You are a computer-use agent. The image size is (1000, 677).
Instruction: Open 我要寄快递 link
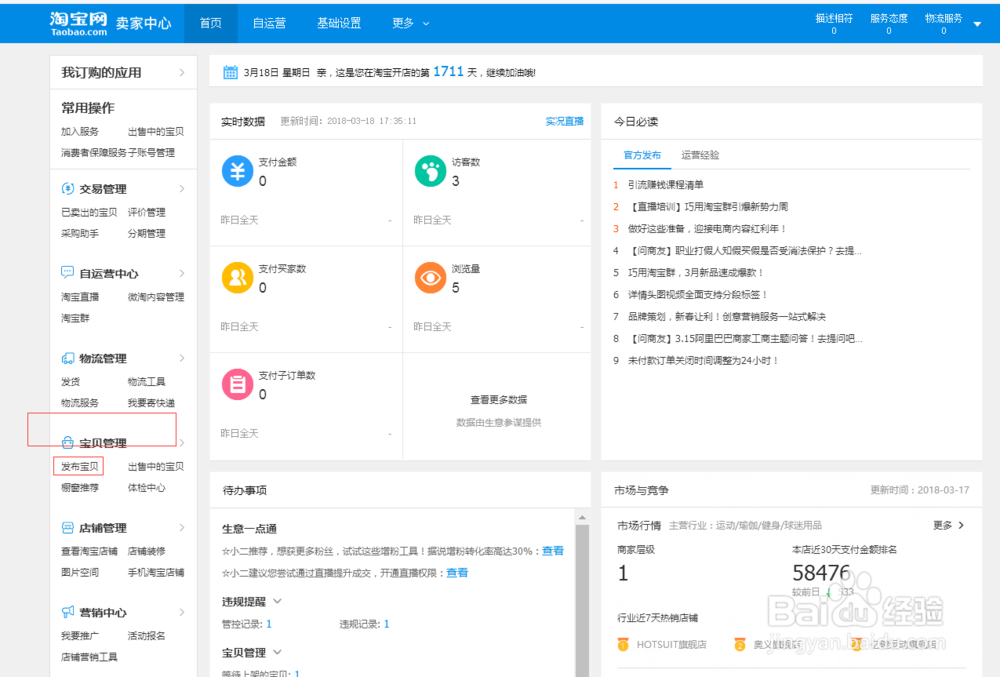point(151,403)
